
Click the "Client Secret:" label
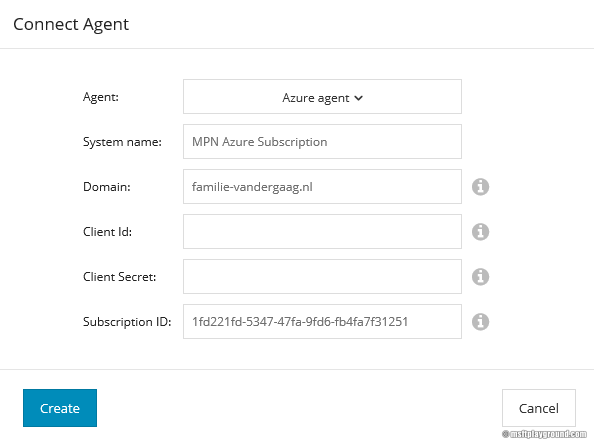[x=120, y=277]
